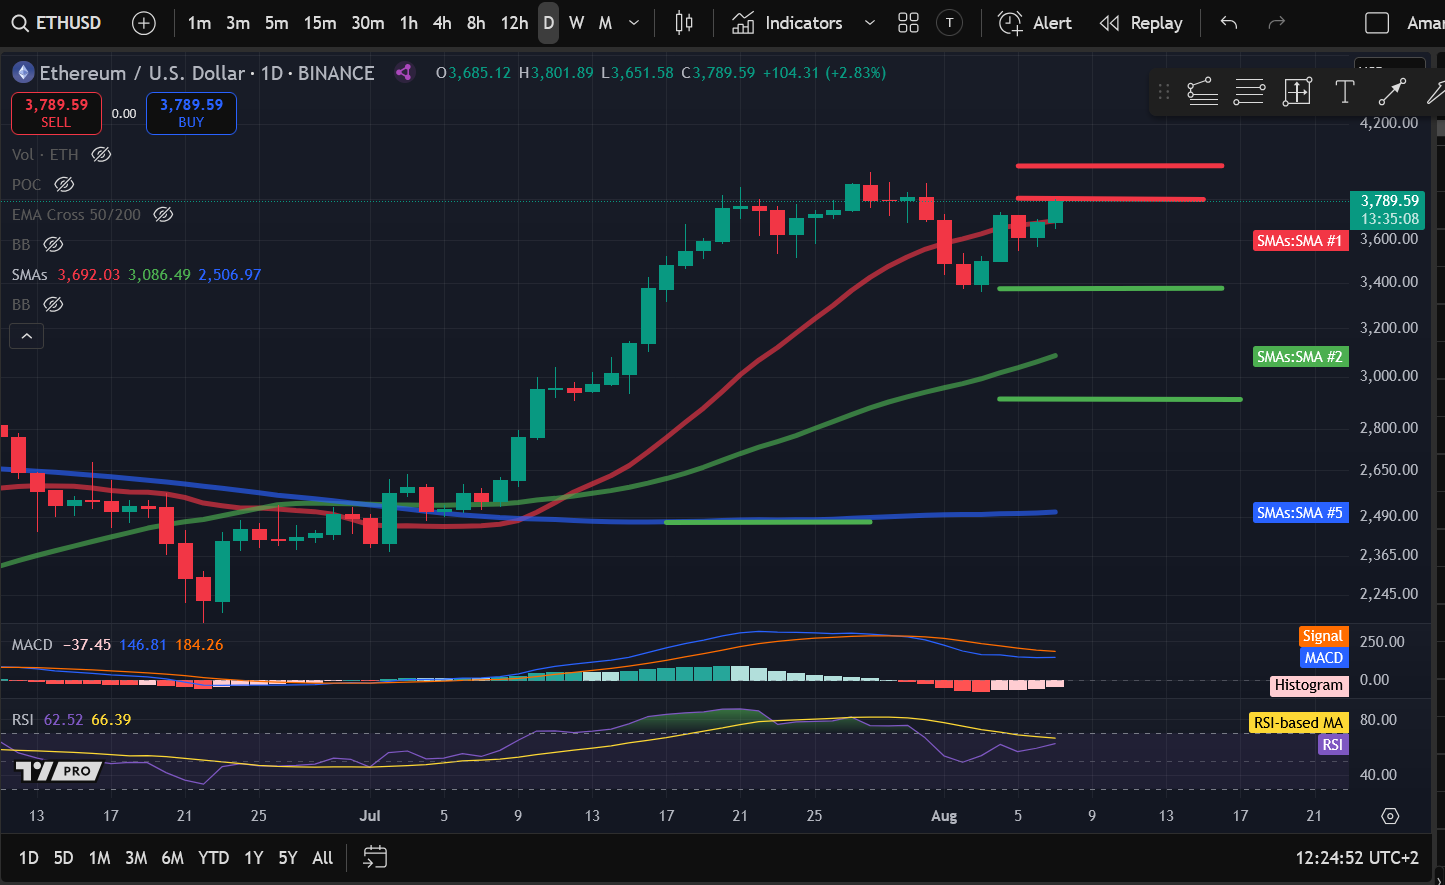Screen dimensions: 1445x885
Task: Select the 5m timeframe
Action: click(x=277, y=23)
